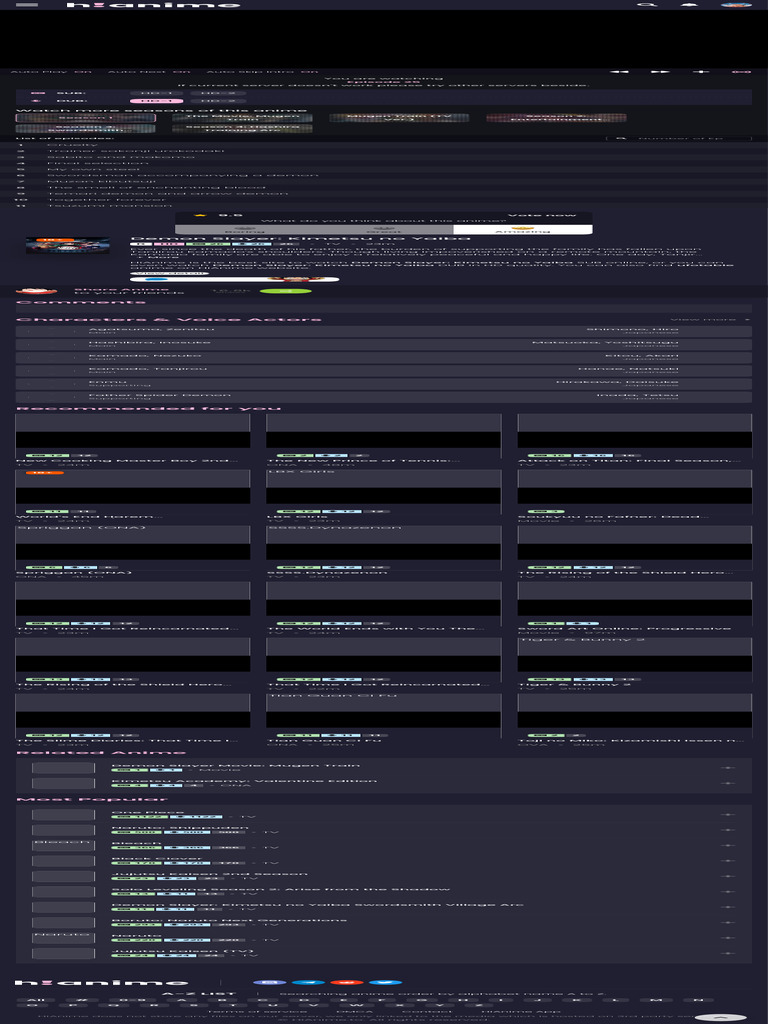768x1024 pixels.
Task: Open Sword Art Online: Progressive recommendation
Action: point(634,607)
